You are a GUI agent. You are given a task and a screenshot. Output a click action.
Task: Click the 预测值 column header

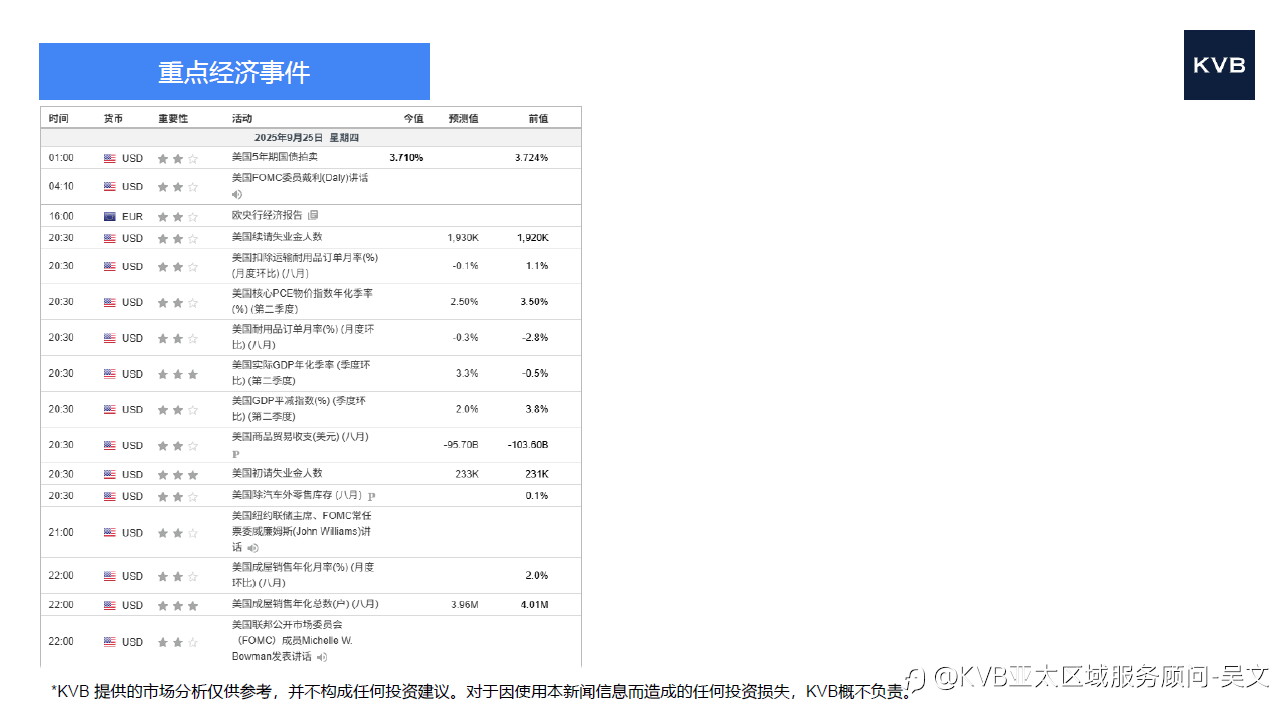(x=463, y=118)
